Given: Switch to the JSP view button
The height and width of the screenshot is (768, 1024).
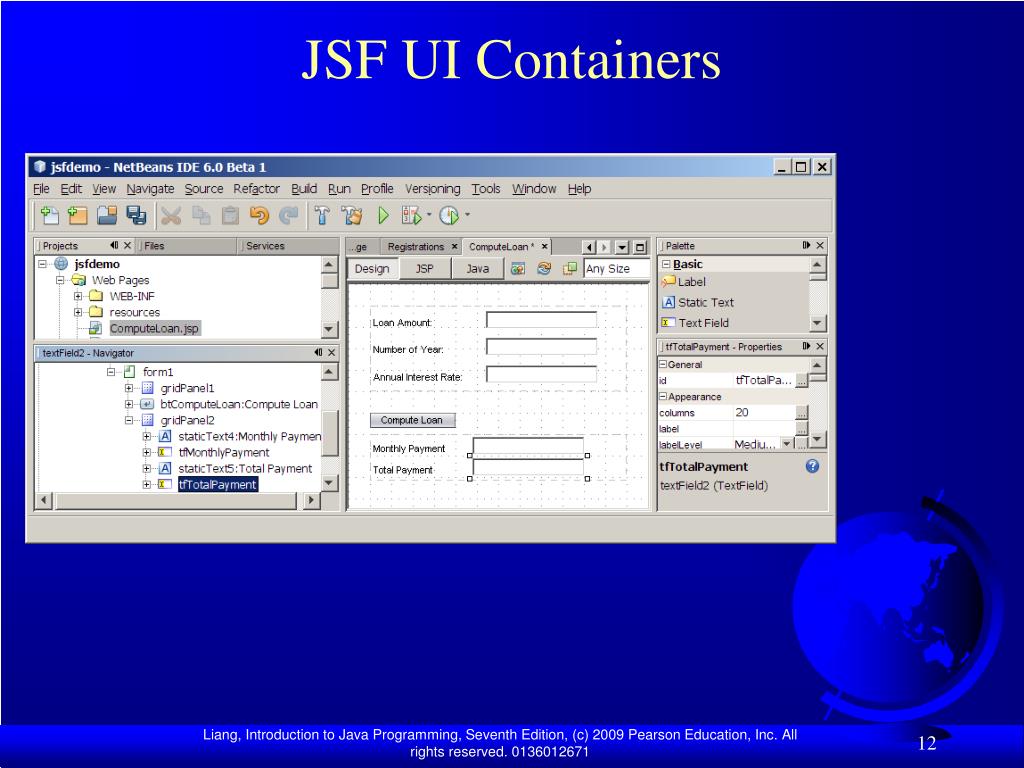Looking at the screenshot, I should [424, 268].
